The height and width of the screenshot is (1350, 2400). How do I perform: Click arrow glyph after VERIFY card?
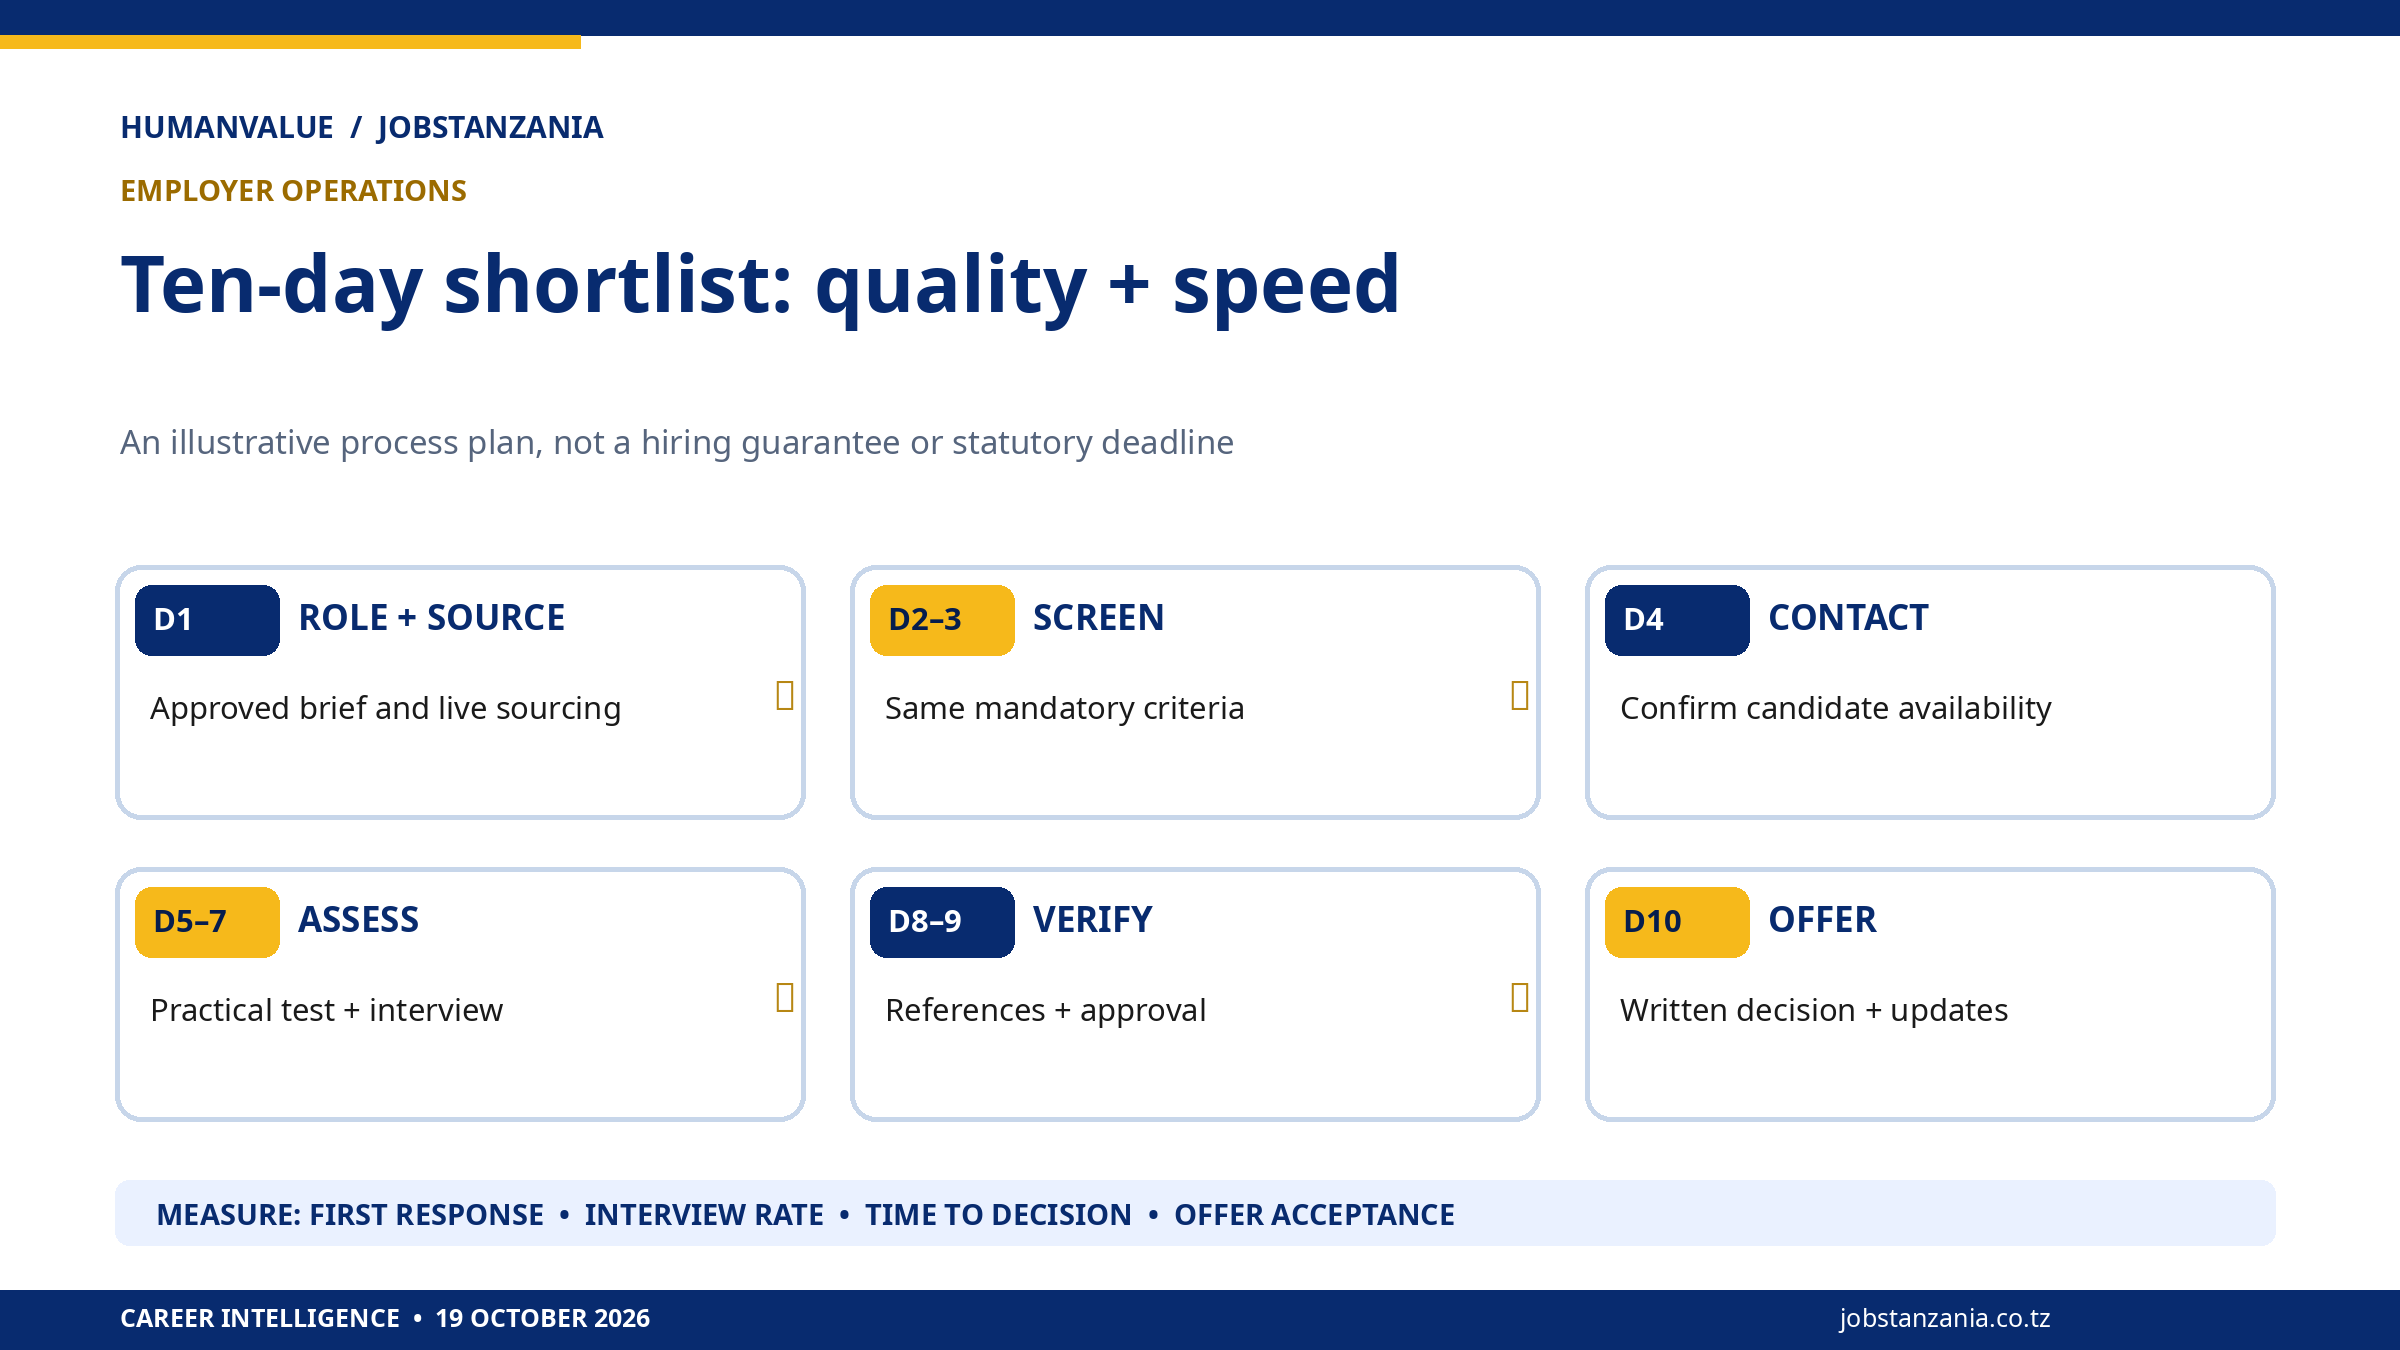pyautogui.click(x=1520, y=997)
